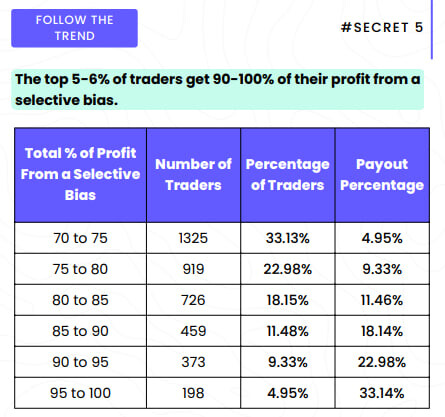Click the 11.46% payout cell
Screen dimensions: 445x417
[x=382, y=300]
